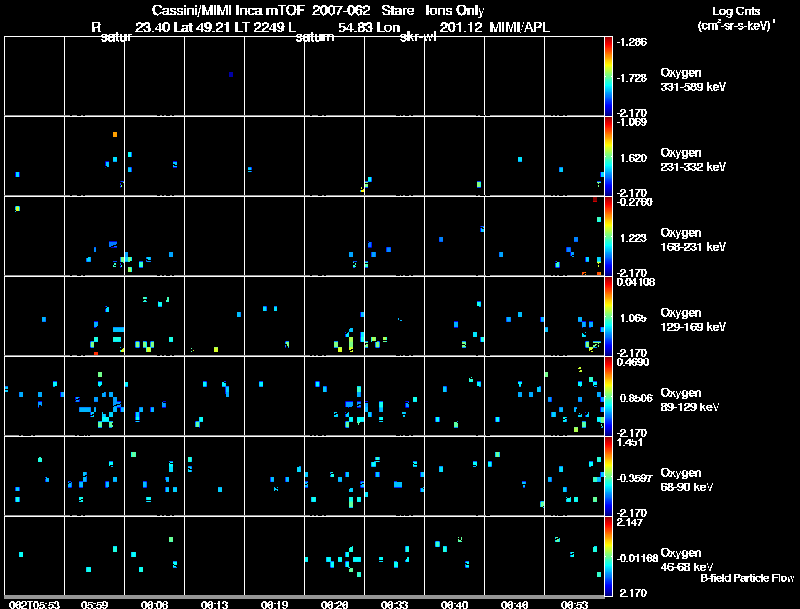Click the -1.728 color scale midpoint value

point(632,78)
